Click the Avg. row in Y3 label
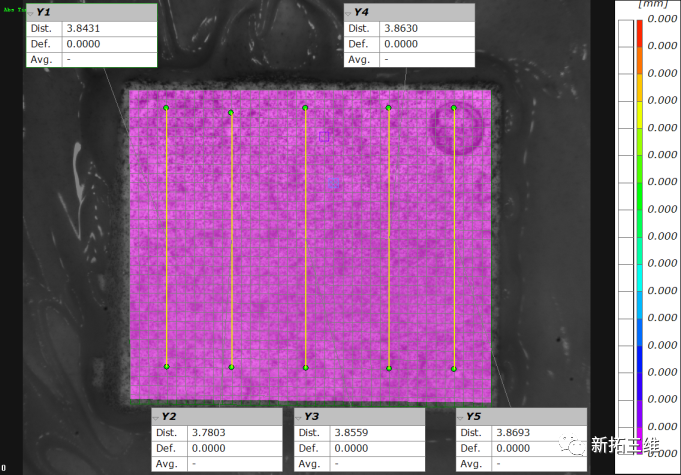 [x=359, y=464]
